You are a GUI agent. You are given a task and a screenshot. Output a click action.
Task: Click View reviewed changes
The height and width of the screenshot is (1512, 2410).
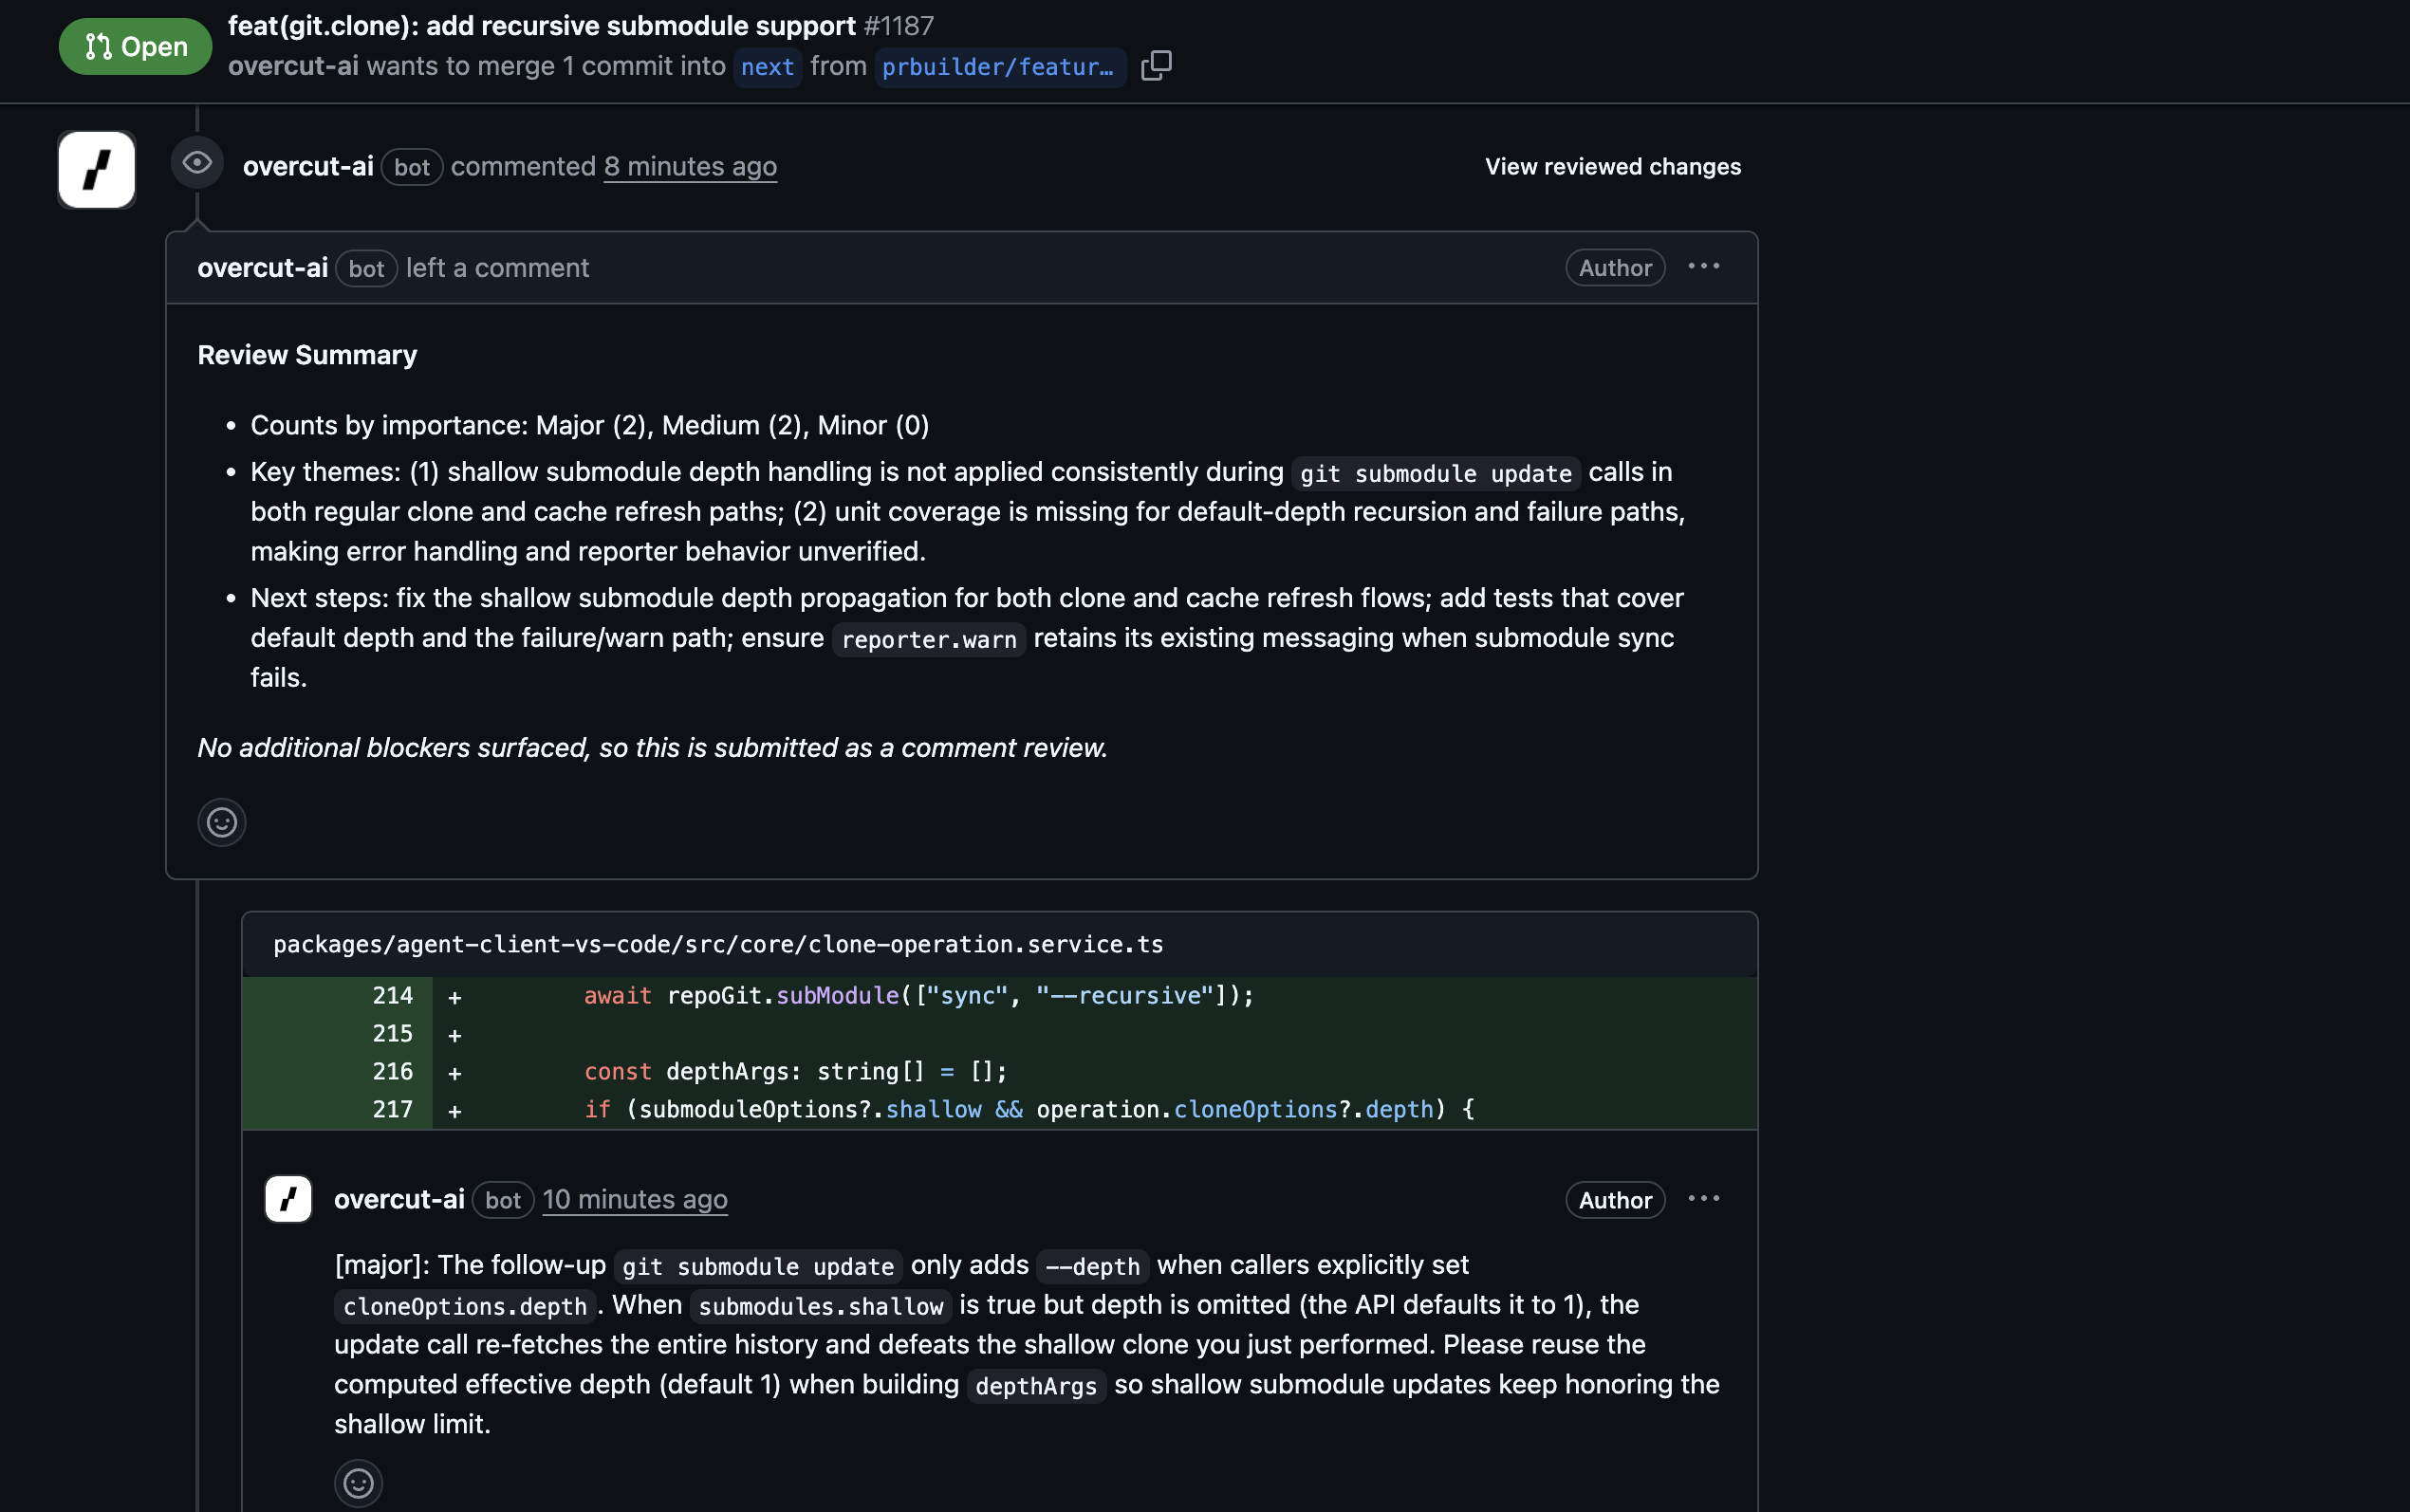tap(1612, 167)
